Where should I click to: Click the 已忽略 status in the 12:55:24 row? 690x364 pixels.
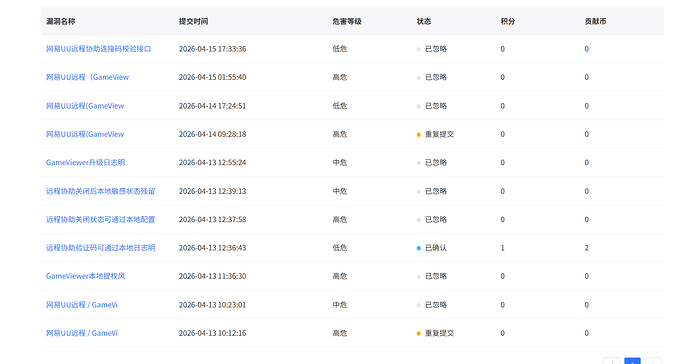tap(436, 162)
